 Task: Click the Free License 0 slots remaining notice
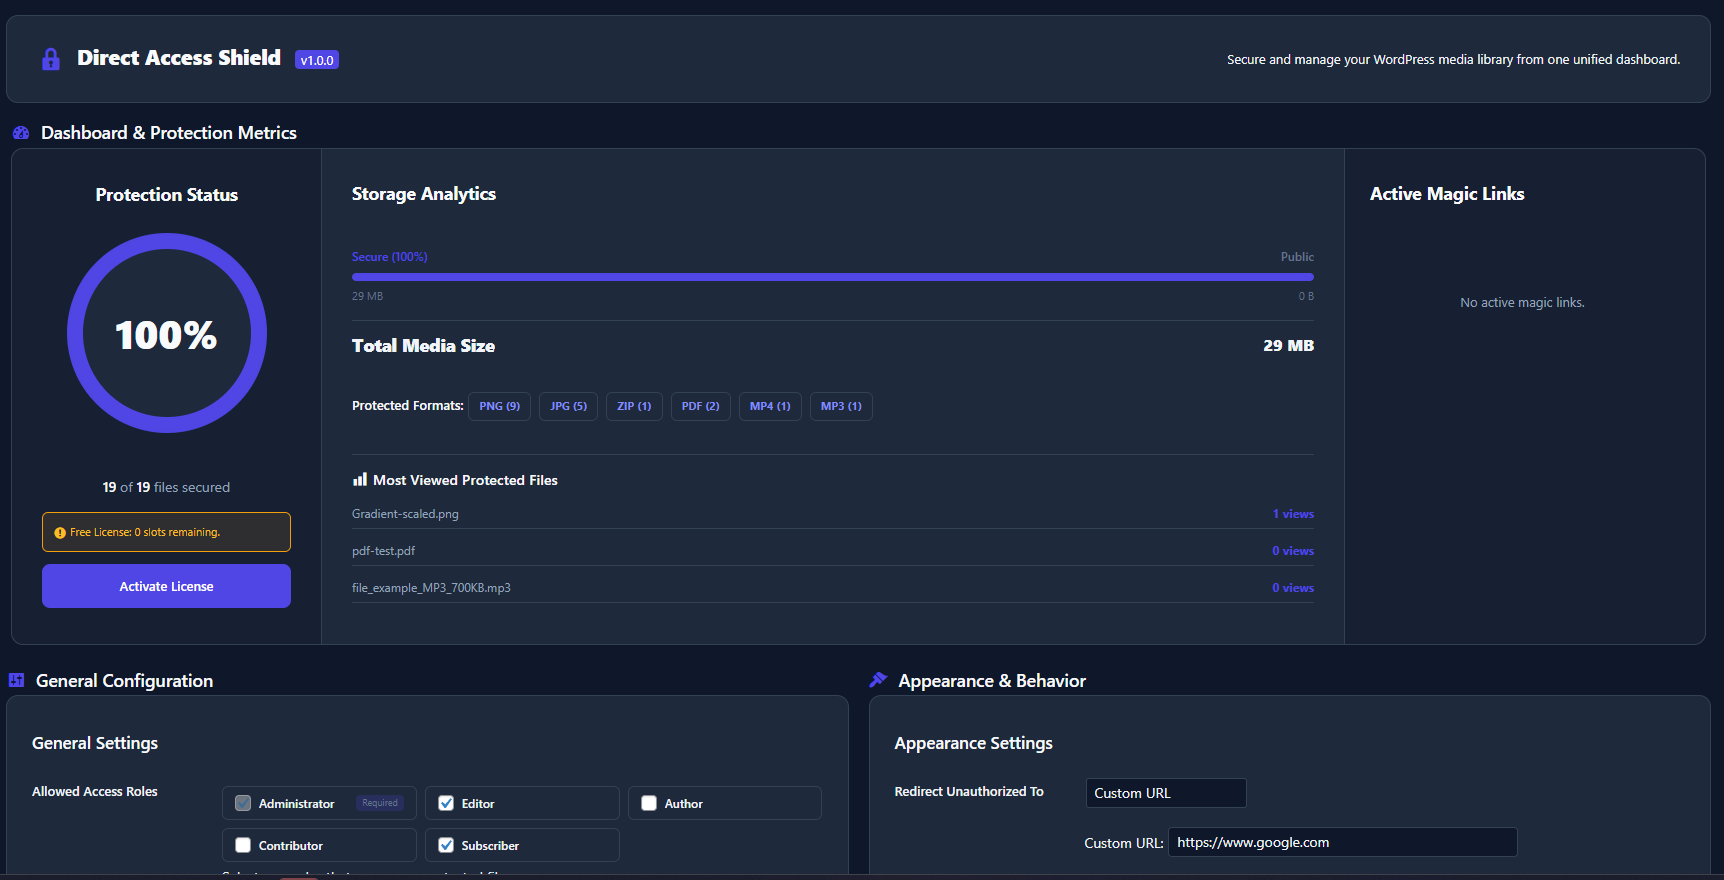[166, 532]
